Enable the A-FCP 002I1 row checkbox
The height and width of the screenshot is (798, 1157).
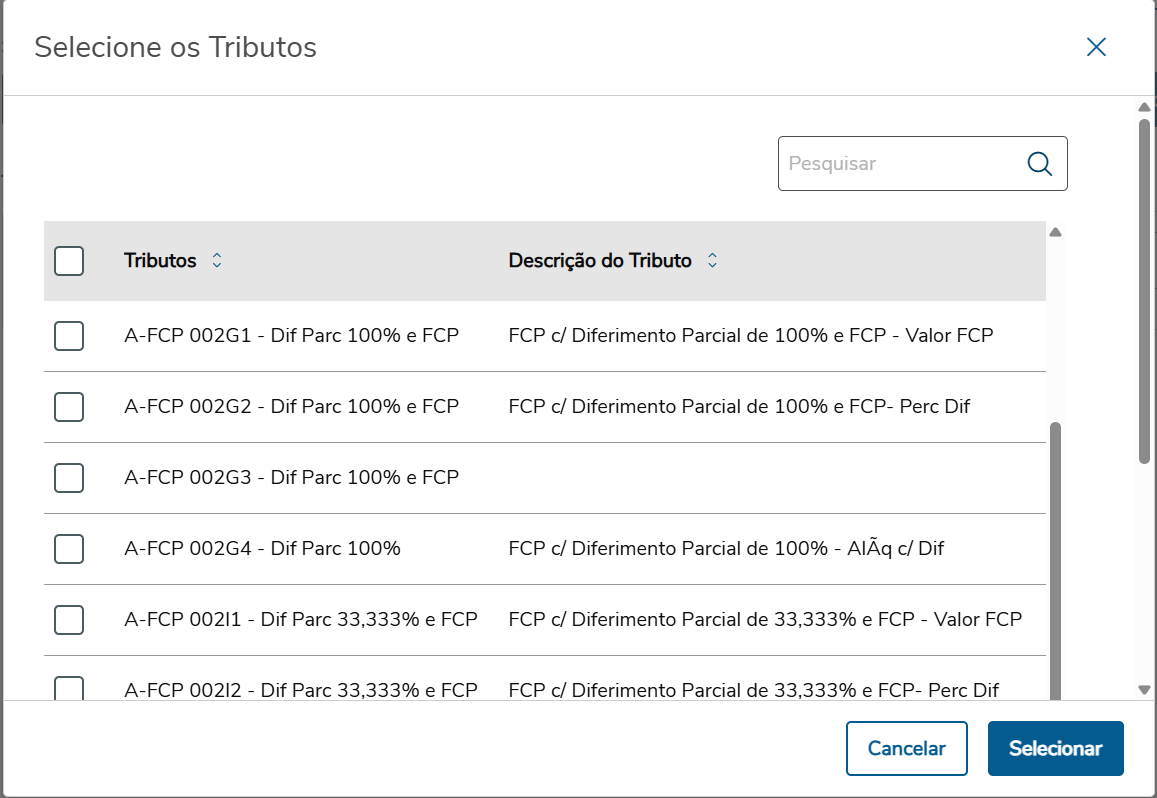69,620
